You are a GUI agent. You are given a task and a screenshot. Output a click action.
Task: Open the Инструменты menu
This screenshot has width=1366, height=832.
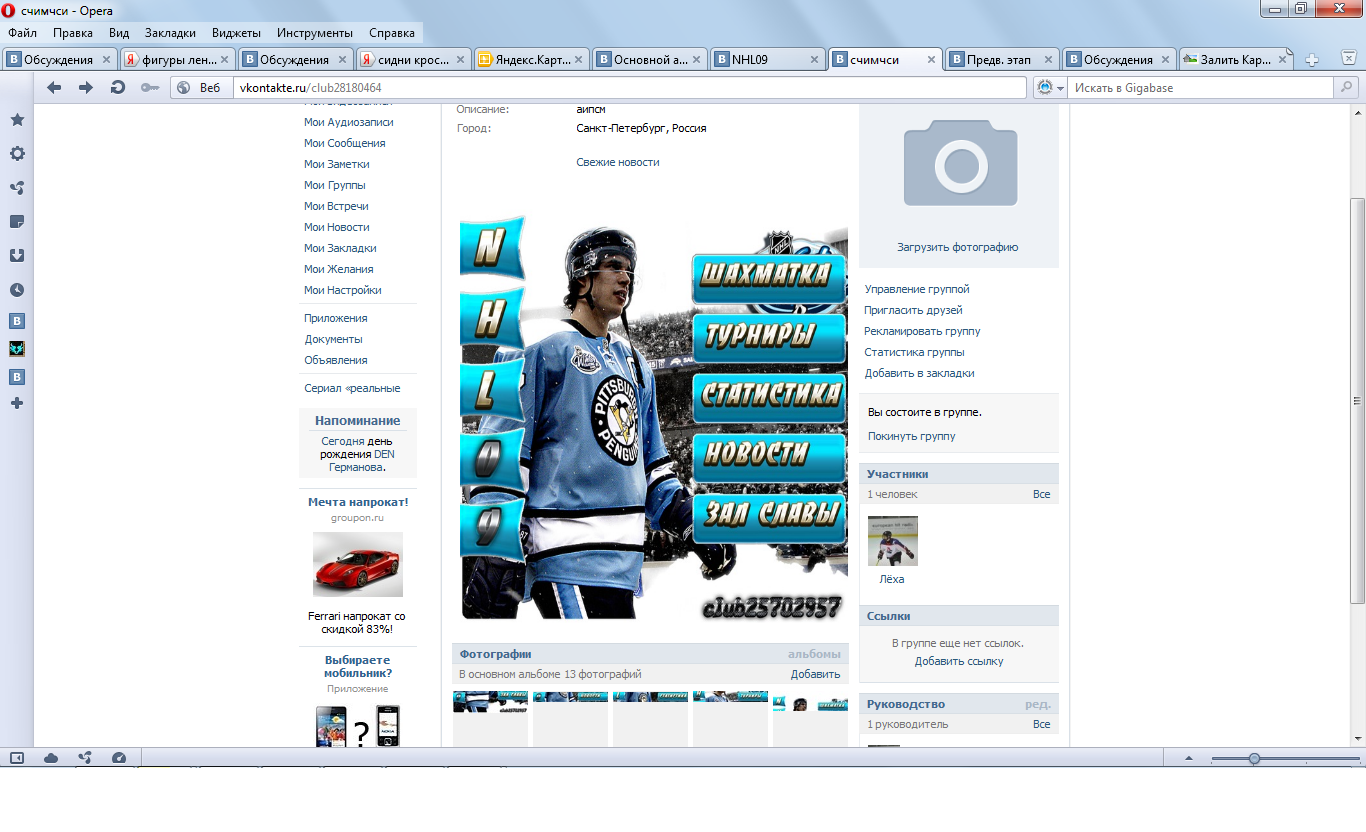(315, 32)
